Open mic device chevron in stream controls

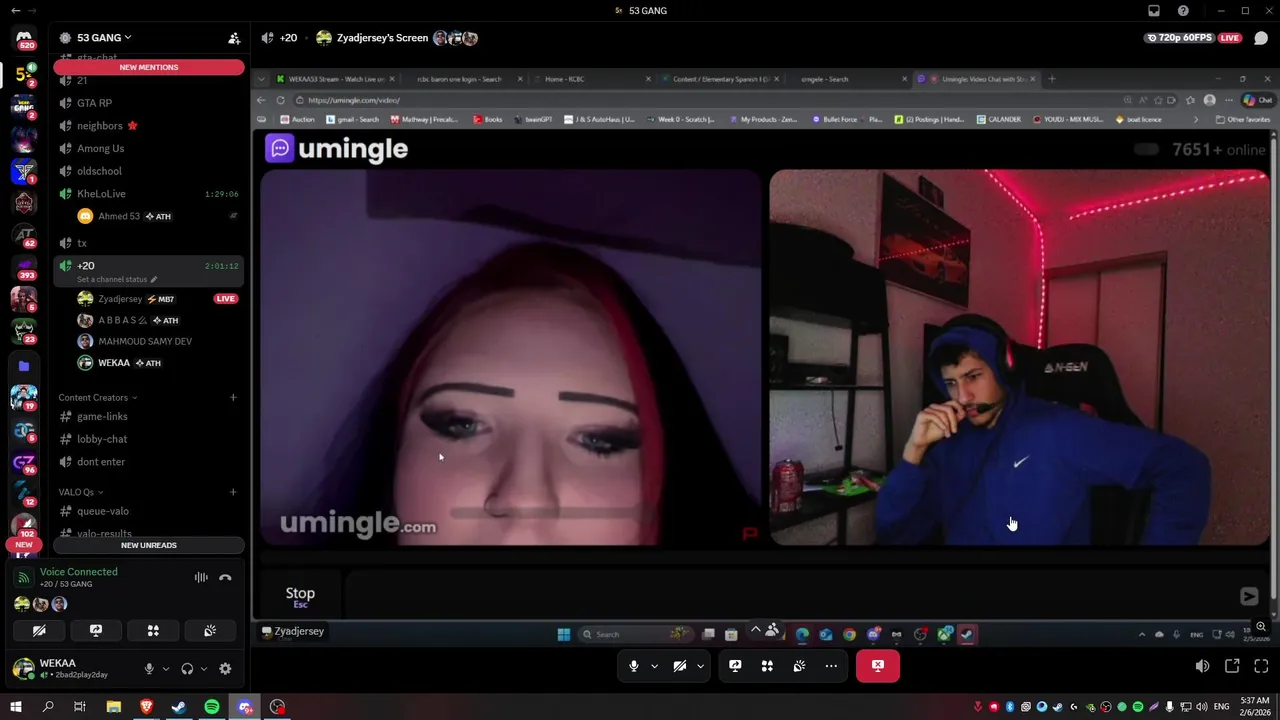pyautogui.click(x=655, y=666)
